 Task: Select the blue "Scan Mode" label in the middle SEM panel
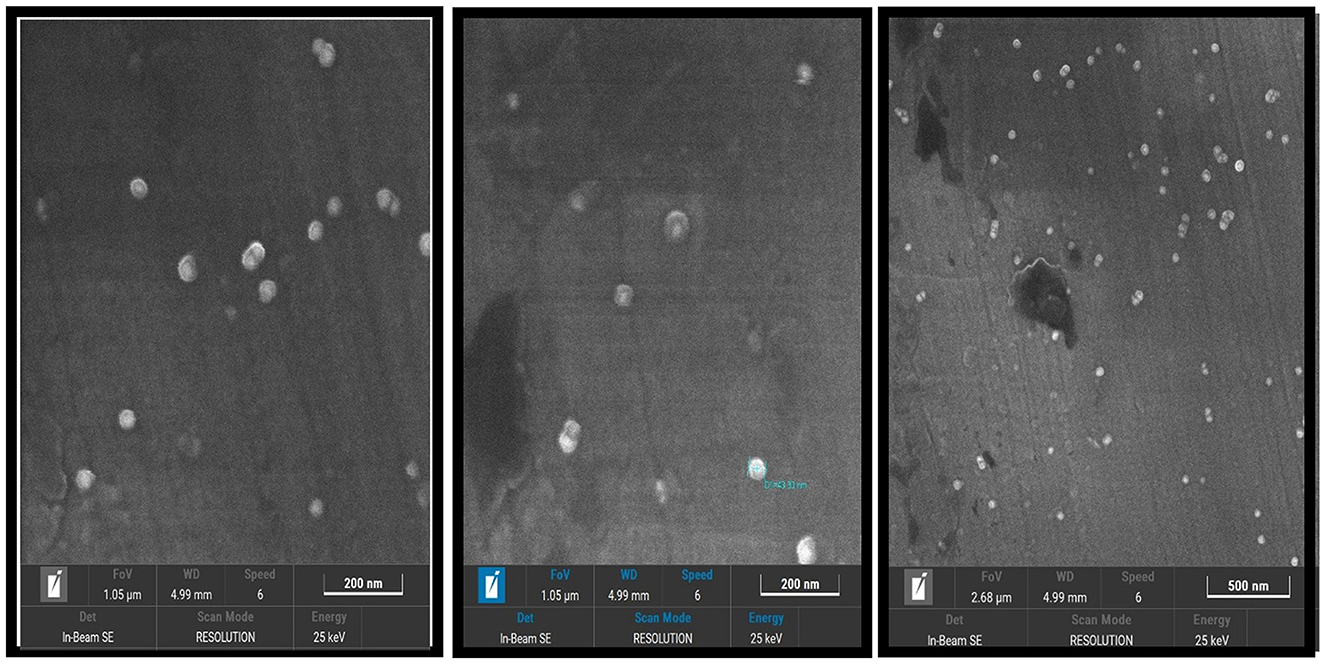point(663,618)
